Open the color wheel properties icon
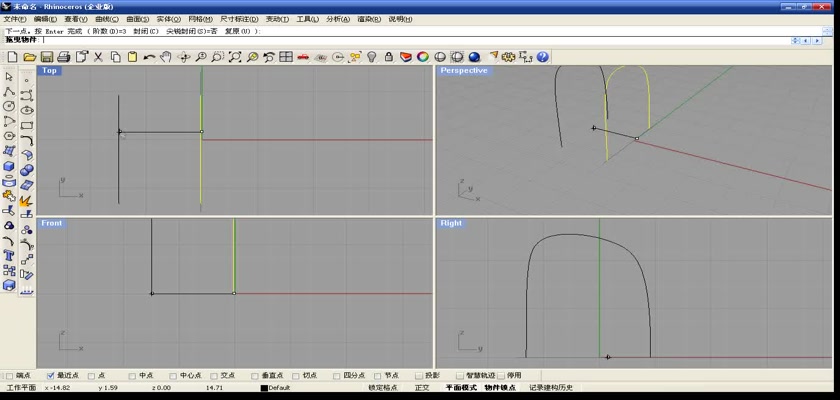Viewport: 840px width, 400px height. [x=423, y=57]
